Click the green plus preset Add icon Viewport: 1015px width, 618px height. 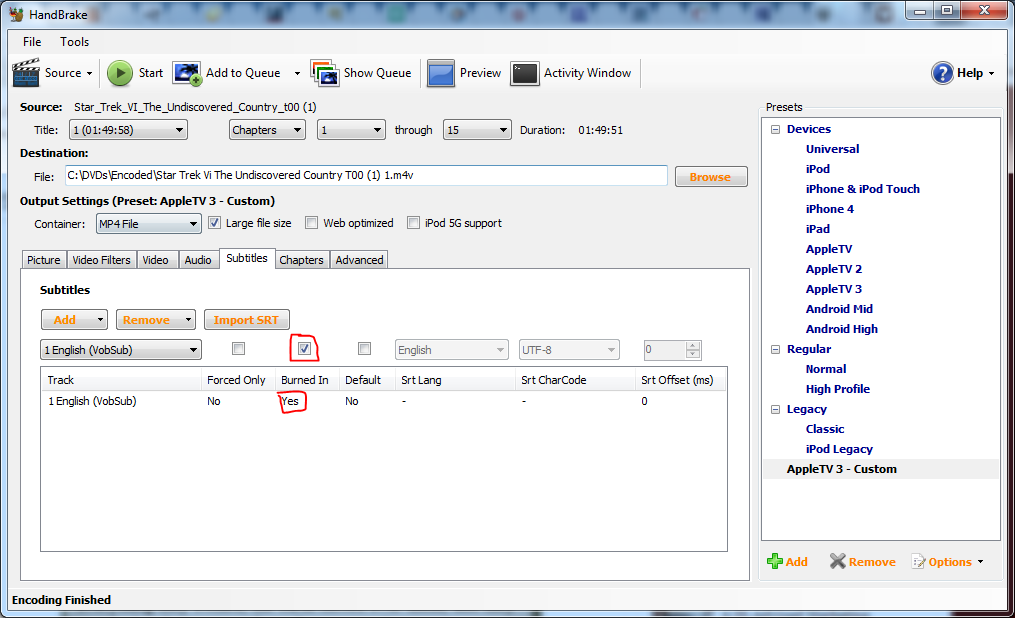point(774,561)
